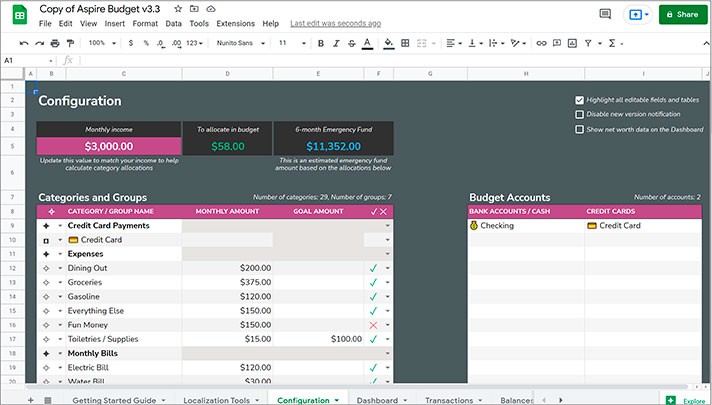
Task: Open horizontal align options
Action: (x=454, y=43)
